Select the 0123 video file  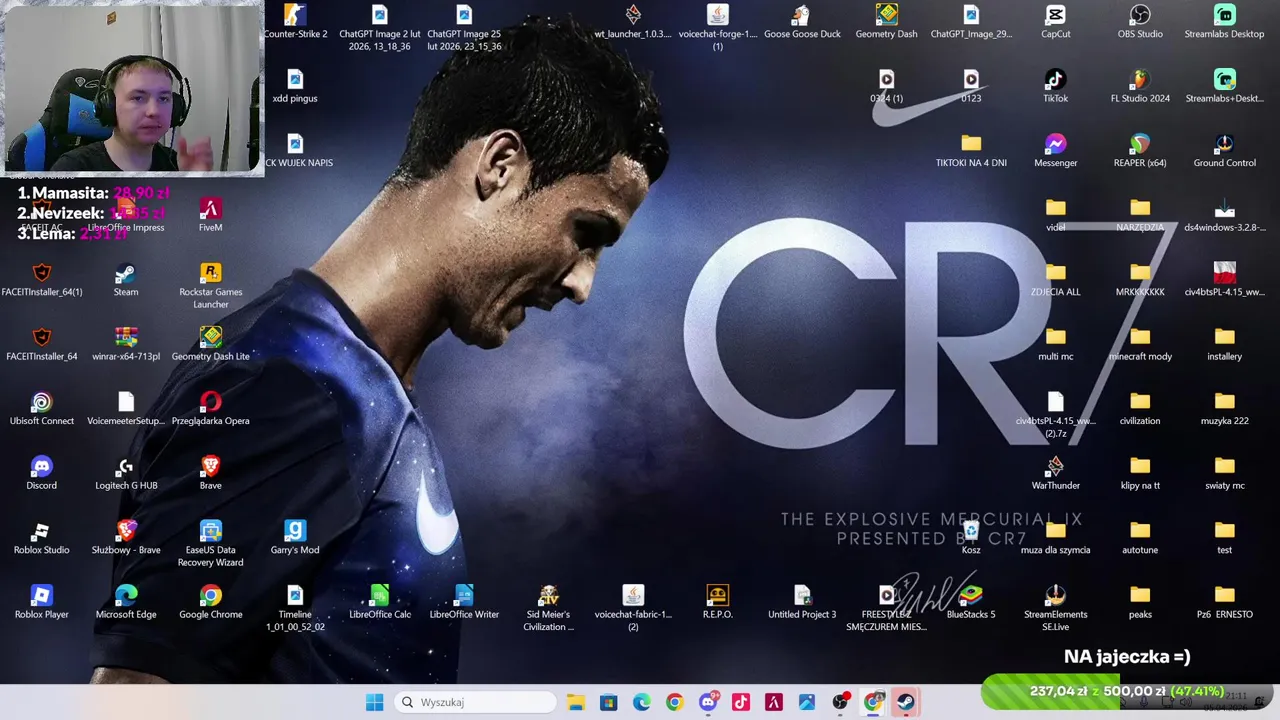[971, 86]
